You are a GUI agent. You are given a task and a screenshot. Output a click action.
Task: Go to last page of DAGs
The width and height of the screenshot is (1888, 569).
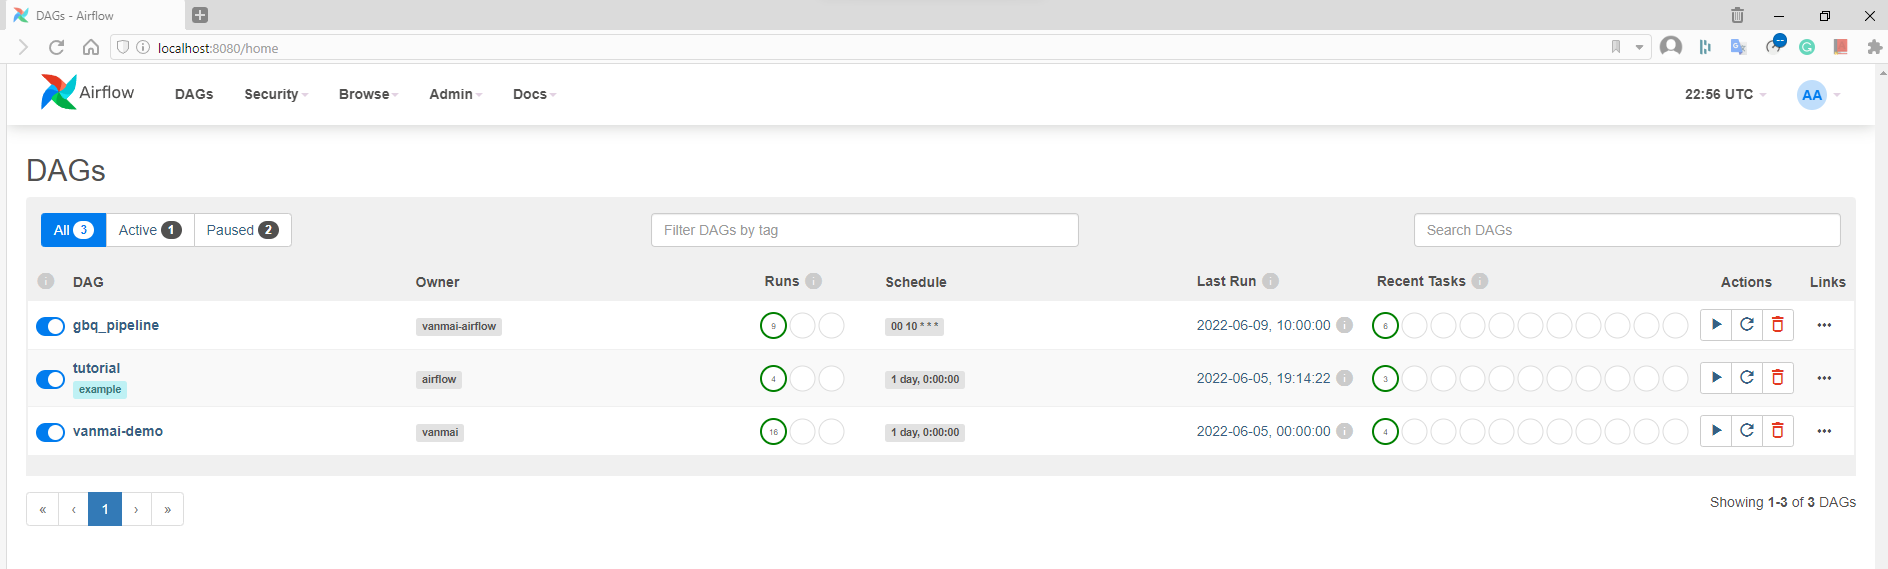(168, 509)
